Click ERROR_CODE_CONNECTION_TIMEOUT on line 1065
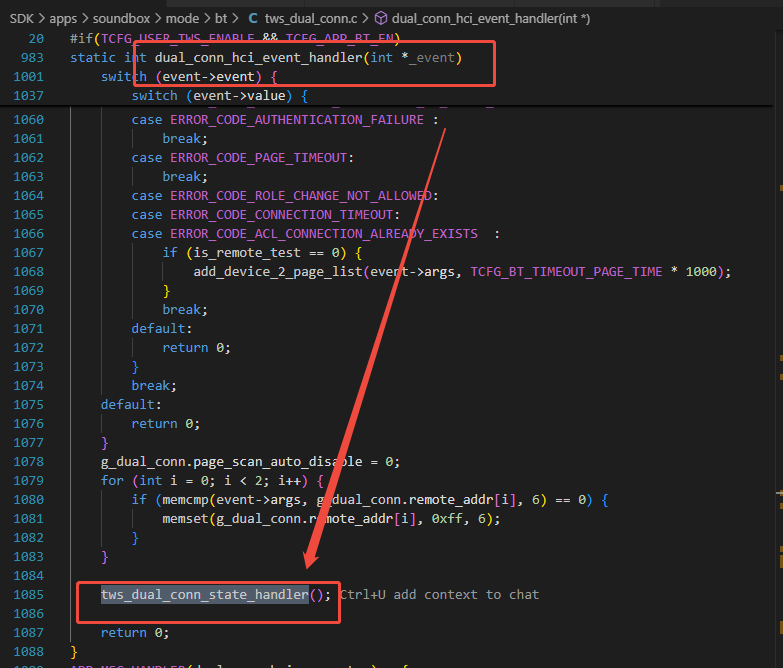The image size is (783, 668). (282, 215)
